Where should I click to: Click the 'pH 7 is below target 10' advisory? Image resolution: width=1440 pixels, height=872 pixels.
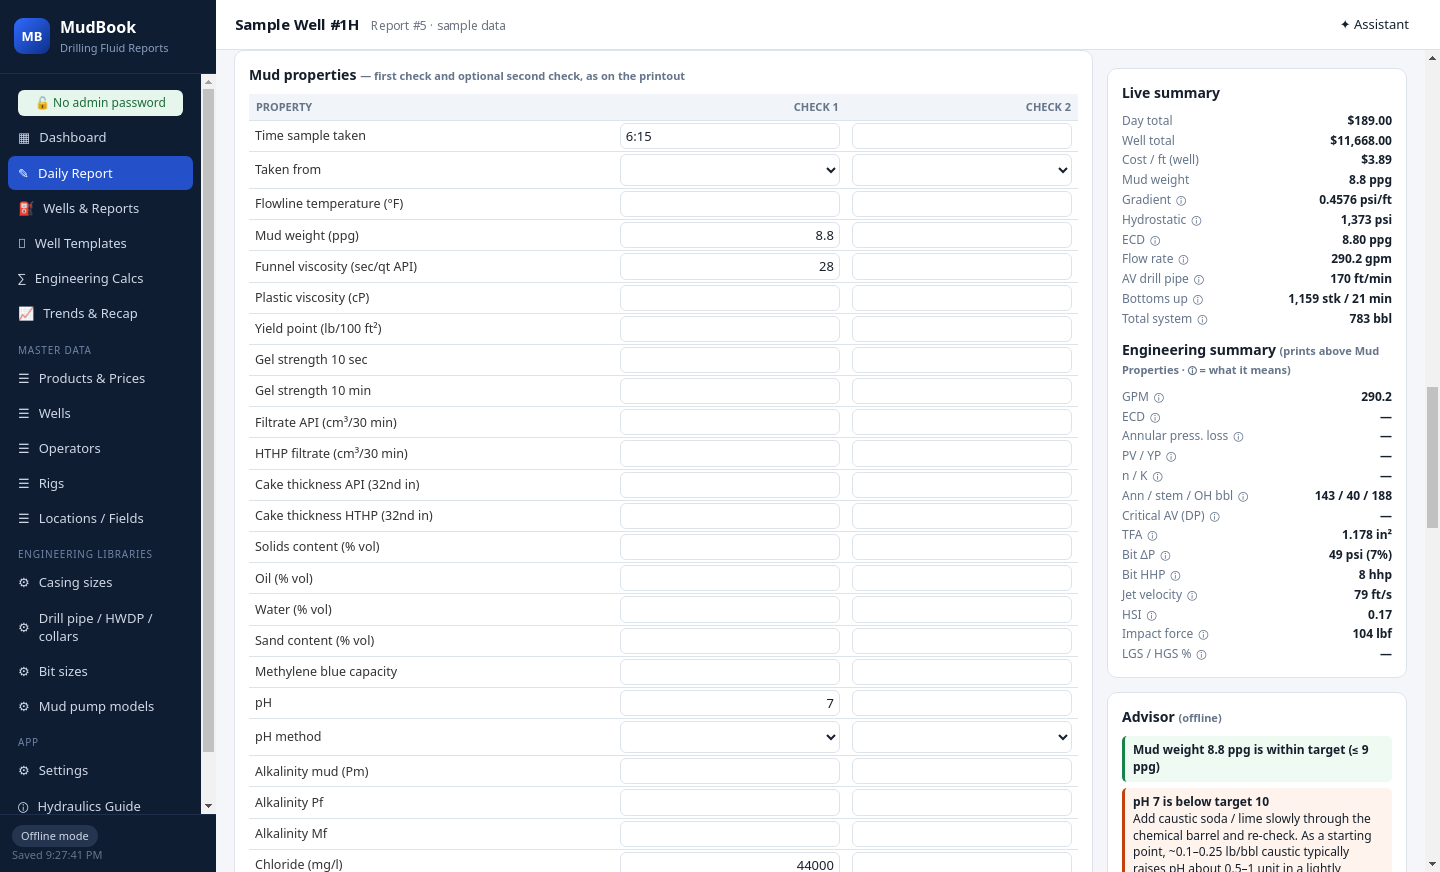click(x=1257, y=830)
